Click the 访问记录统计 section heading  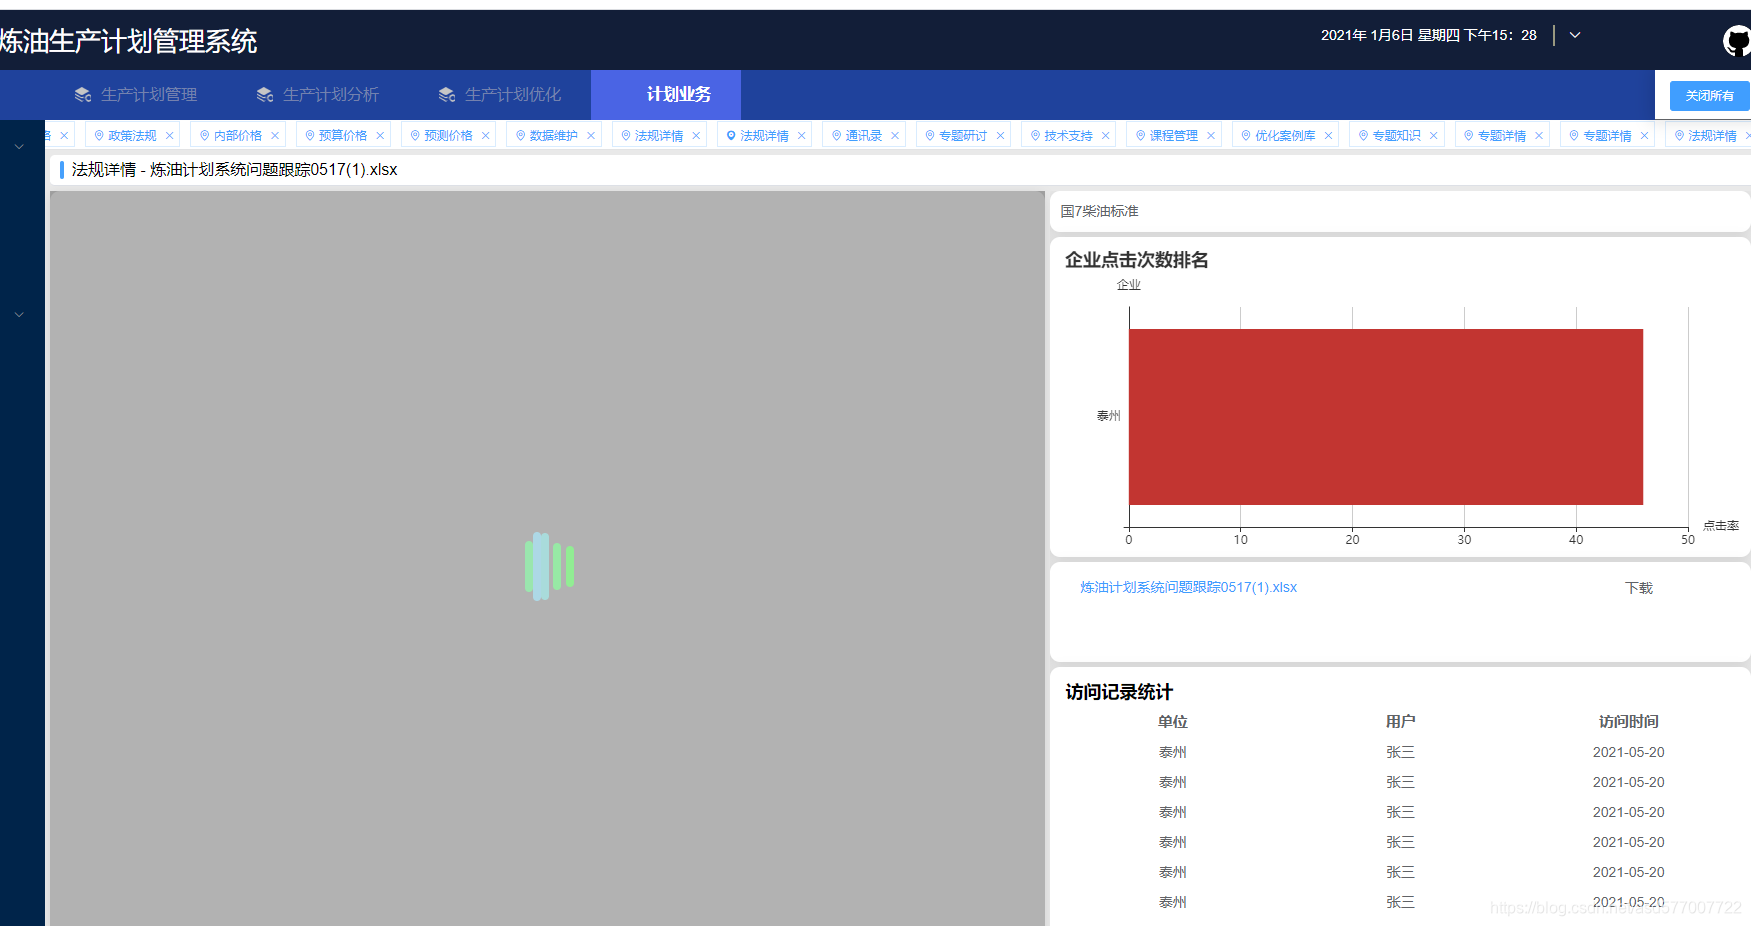1119,692
